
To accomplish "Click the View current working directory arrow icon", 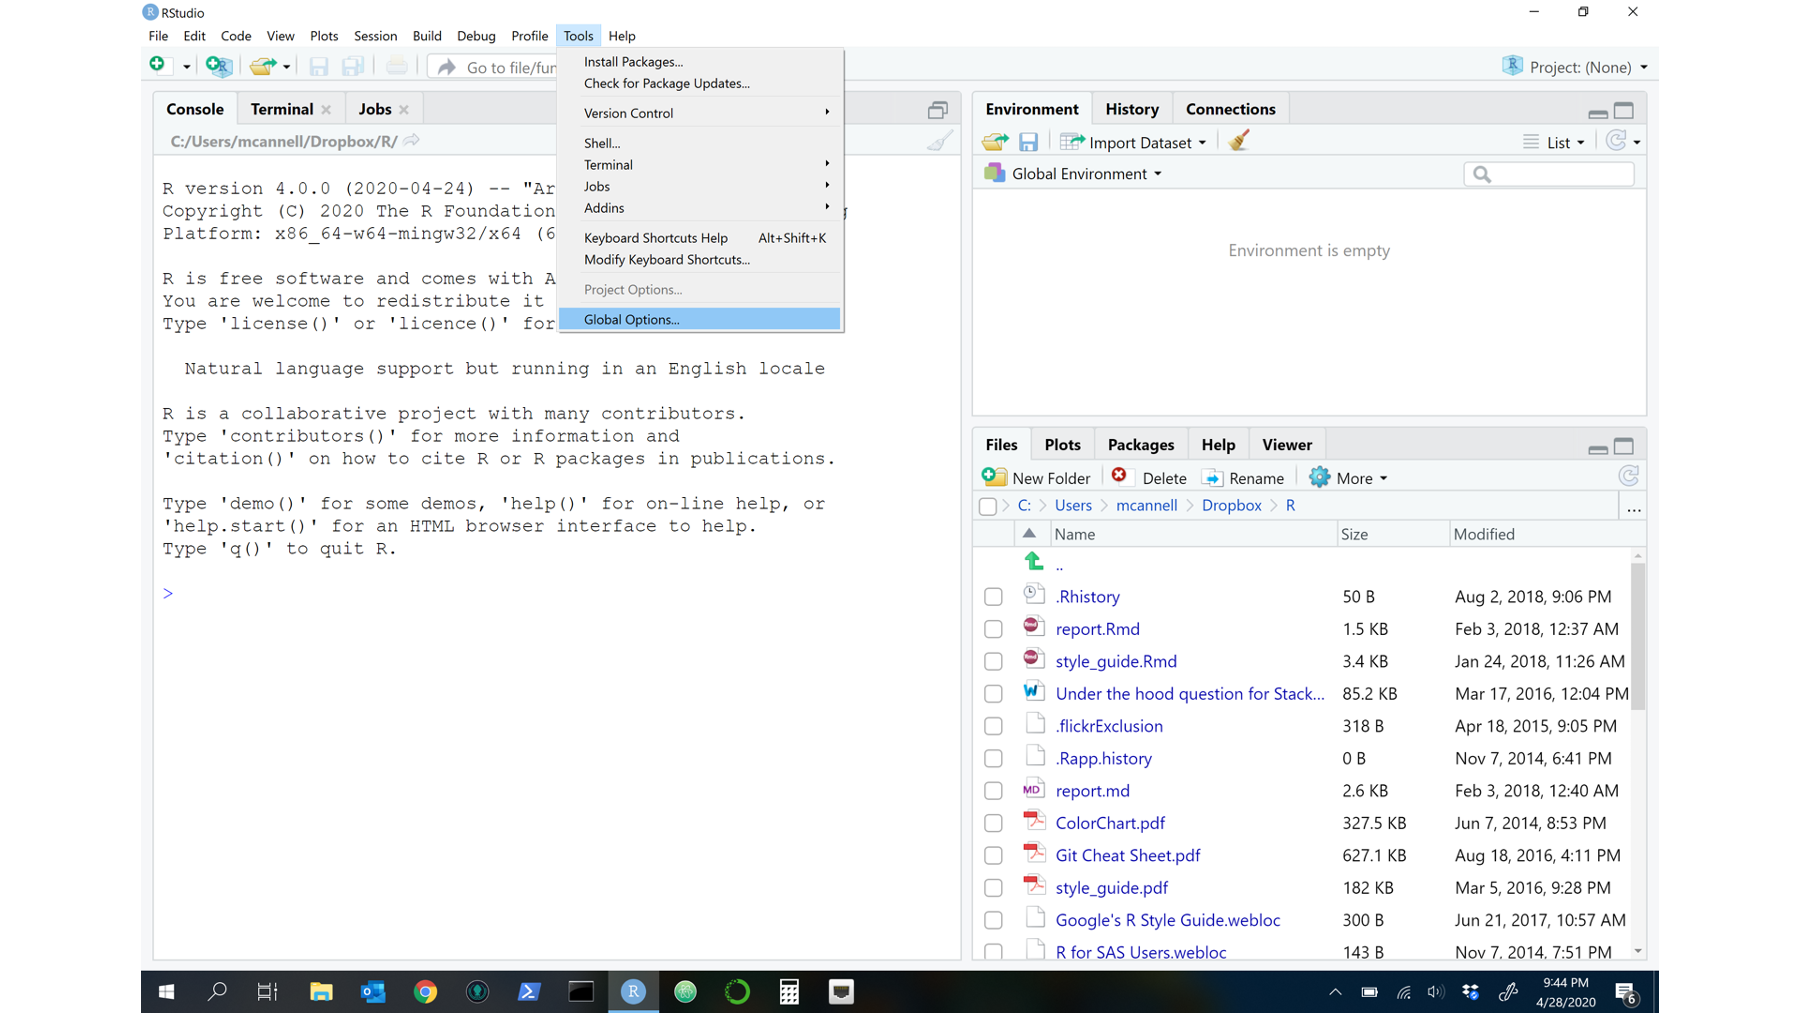I will tap(411, 141).
